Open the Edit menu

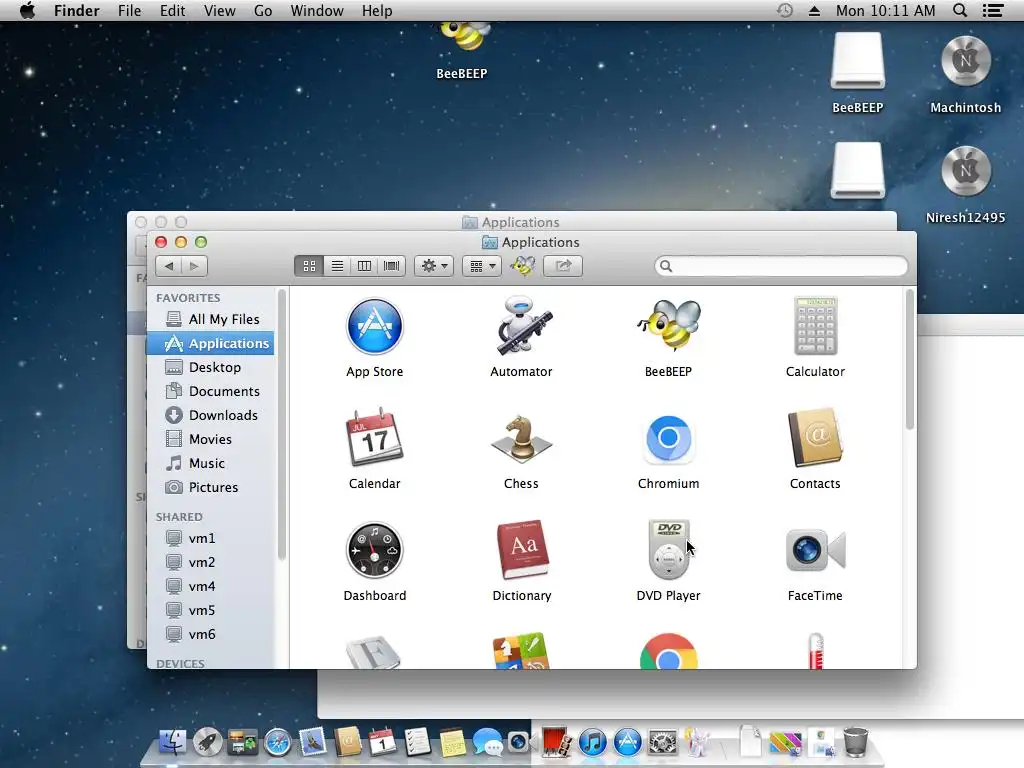pos(172,10)
